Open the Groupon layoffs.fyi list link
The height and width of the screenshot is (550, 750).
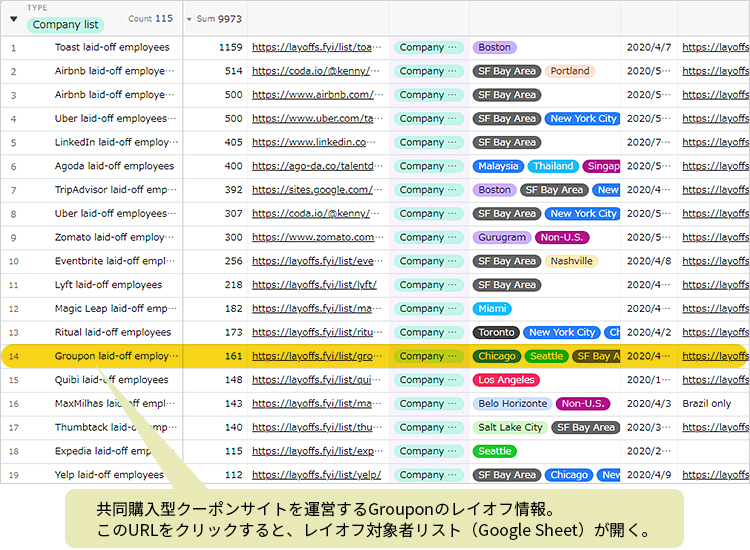(317, 356)
